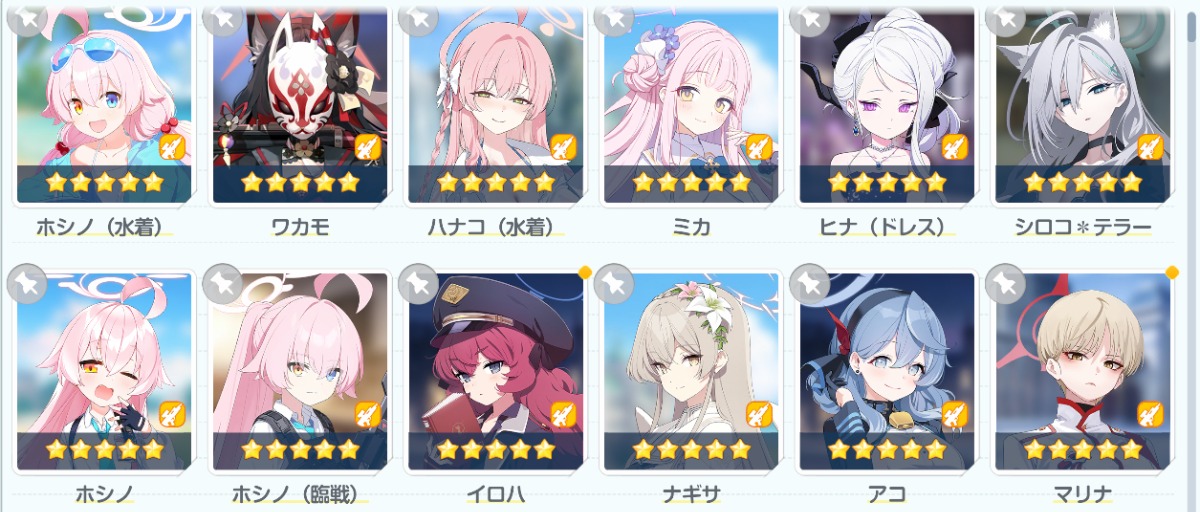Click the pin icon on ミカ card

click(x=617, y=18)
